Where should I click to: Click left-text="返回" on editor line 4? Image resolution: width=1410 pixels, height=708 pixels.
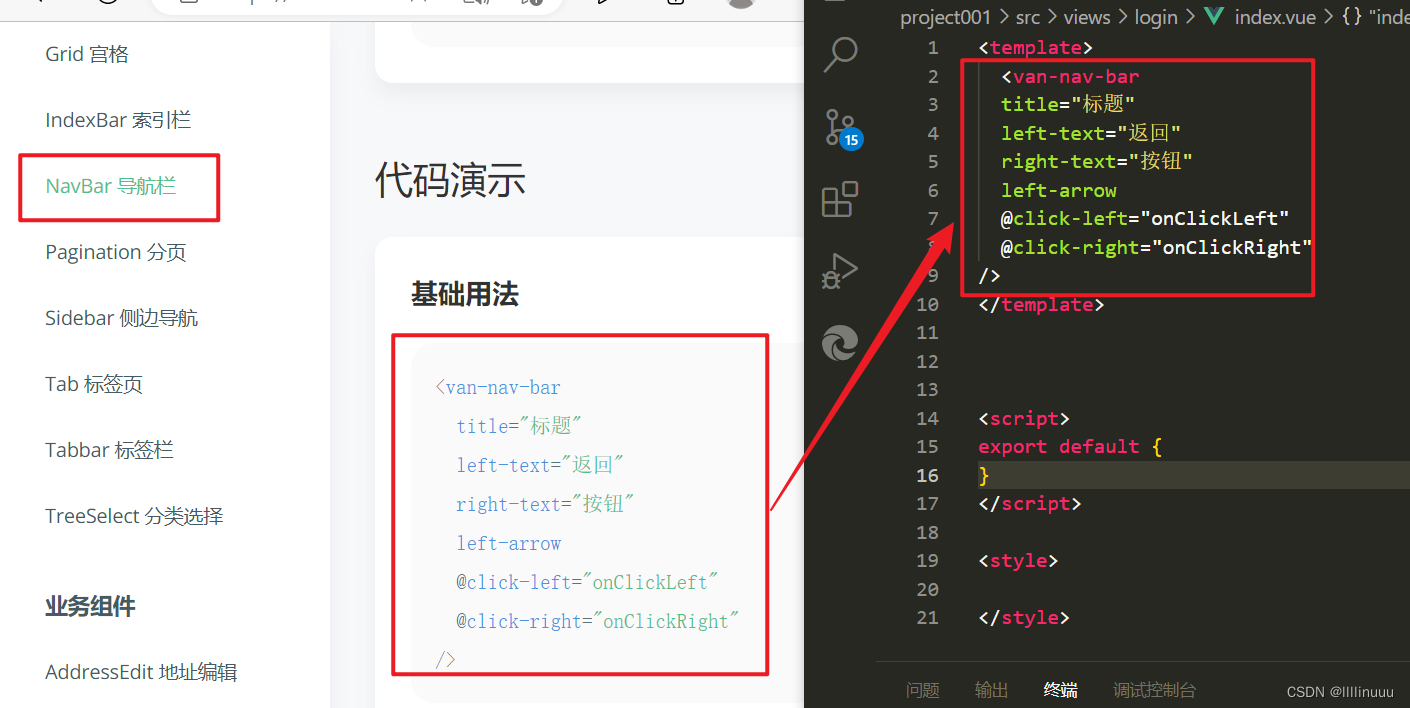click(1091, 133)
